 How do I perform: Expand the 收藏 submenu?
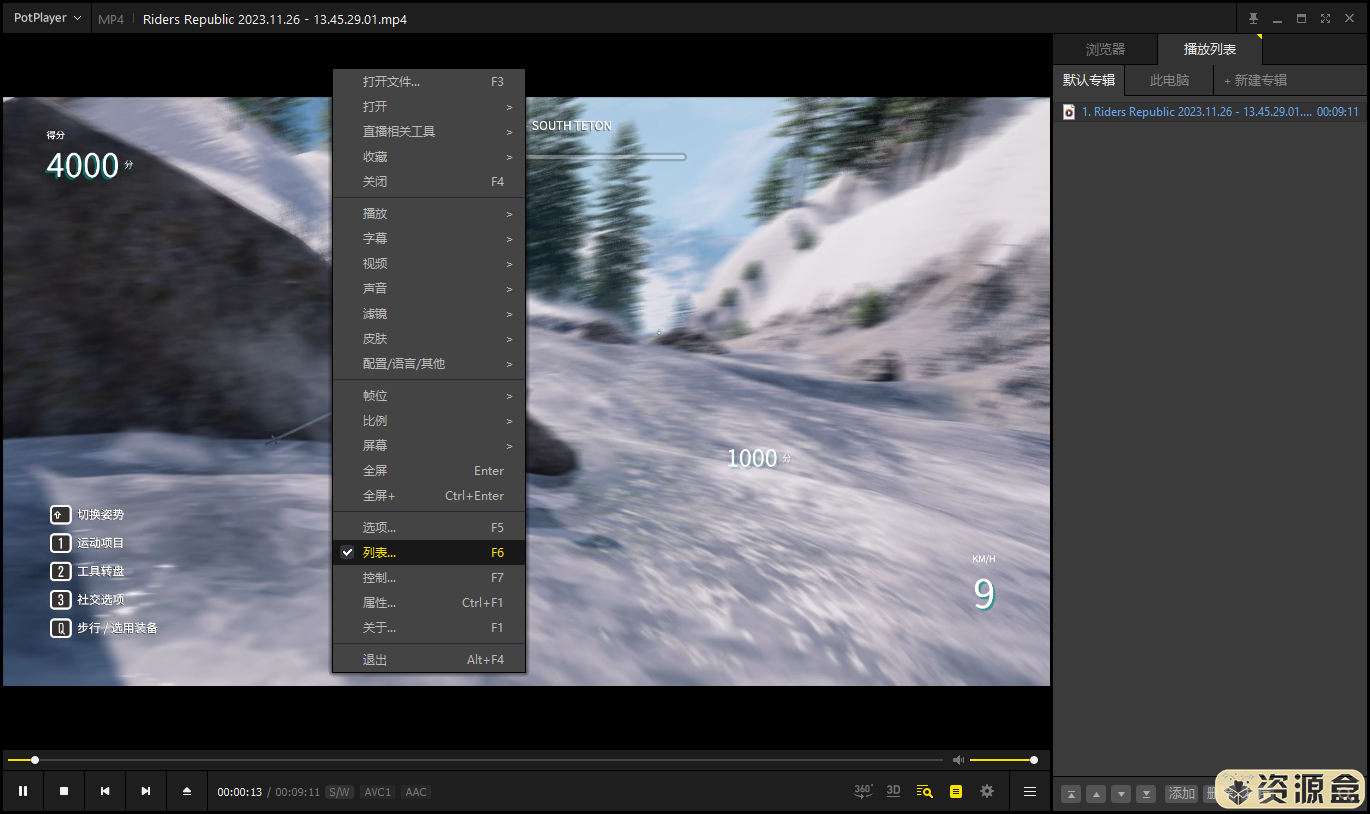(429, 157)
